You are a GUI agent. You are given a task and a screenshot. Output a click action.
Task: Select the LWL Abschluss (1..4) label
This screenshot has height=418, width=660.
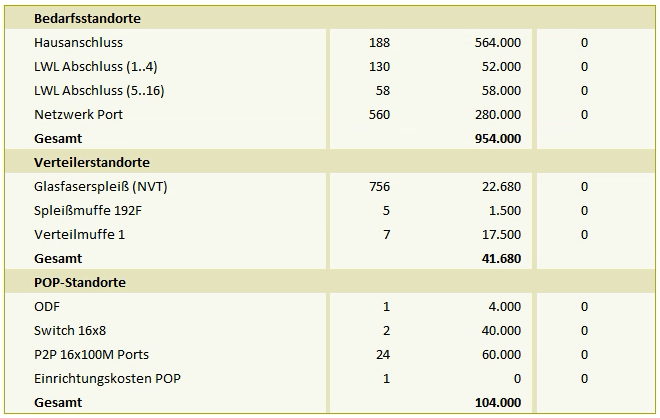point(96,67)
